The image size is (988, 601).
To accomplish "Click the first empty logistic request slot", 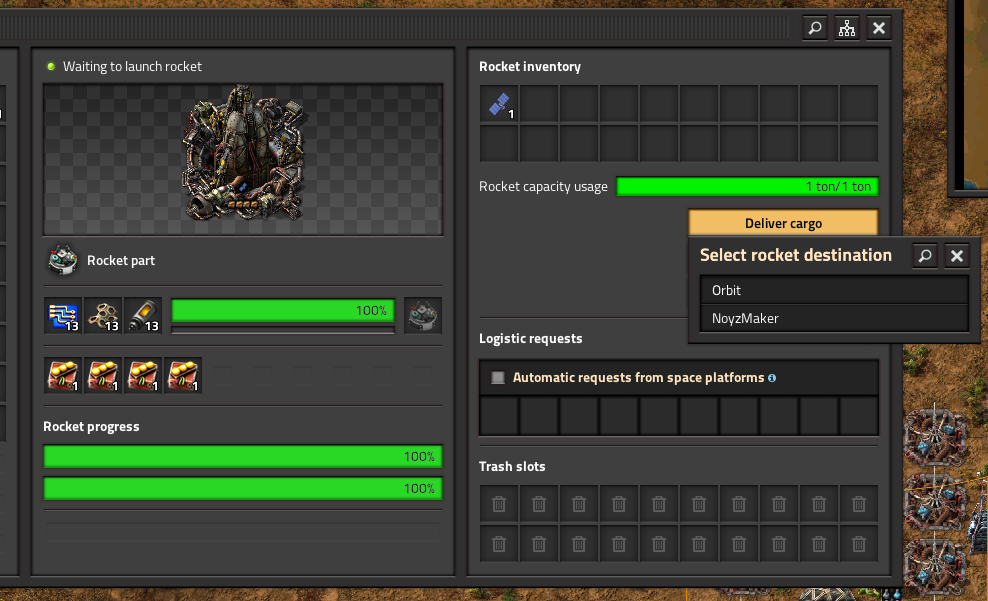I will [499, 416].
